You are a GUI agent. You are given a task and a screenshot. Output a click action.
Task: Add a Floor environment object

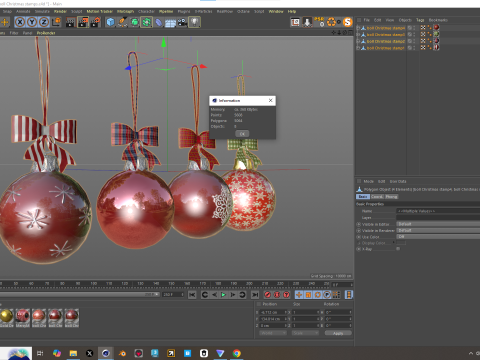[x=170, y=22]
